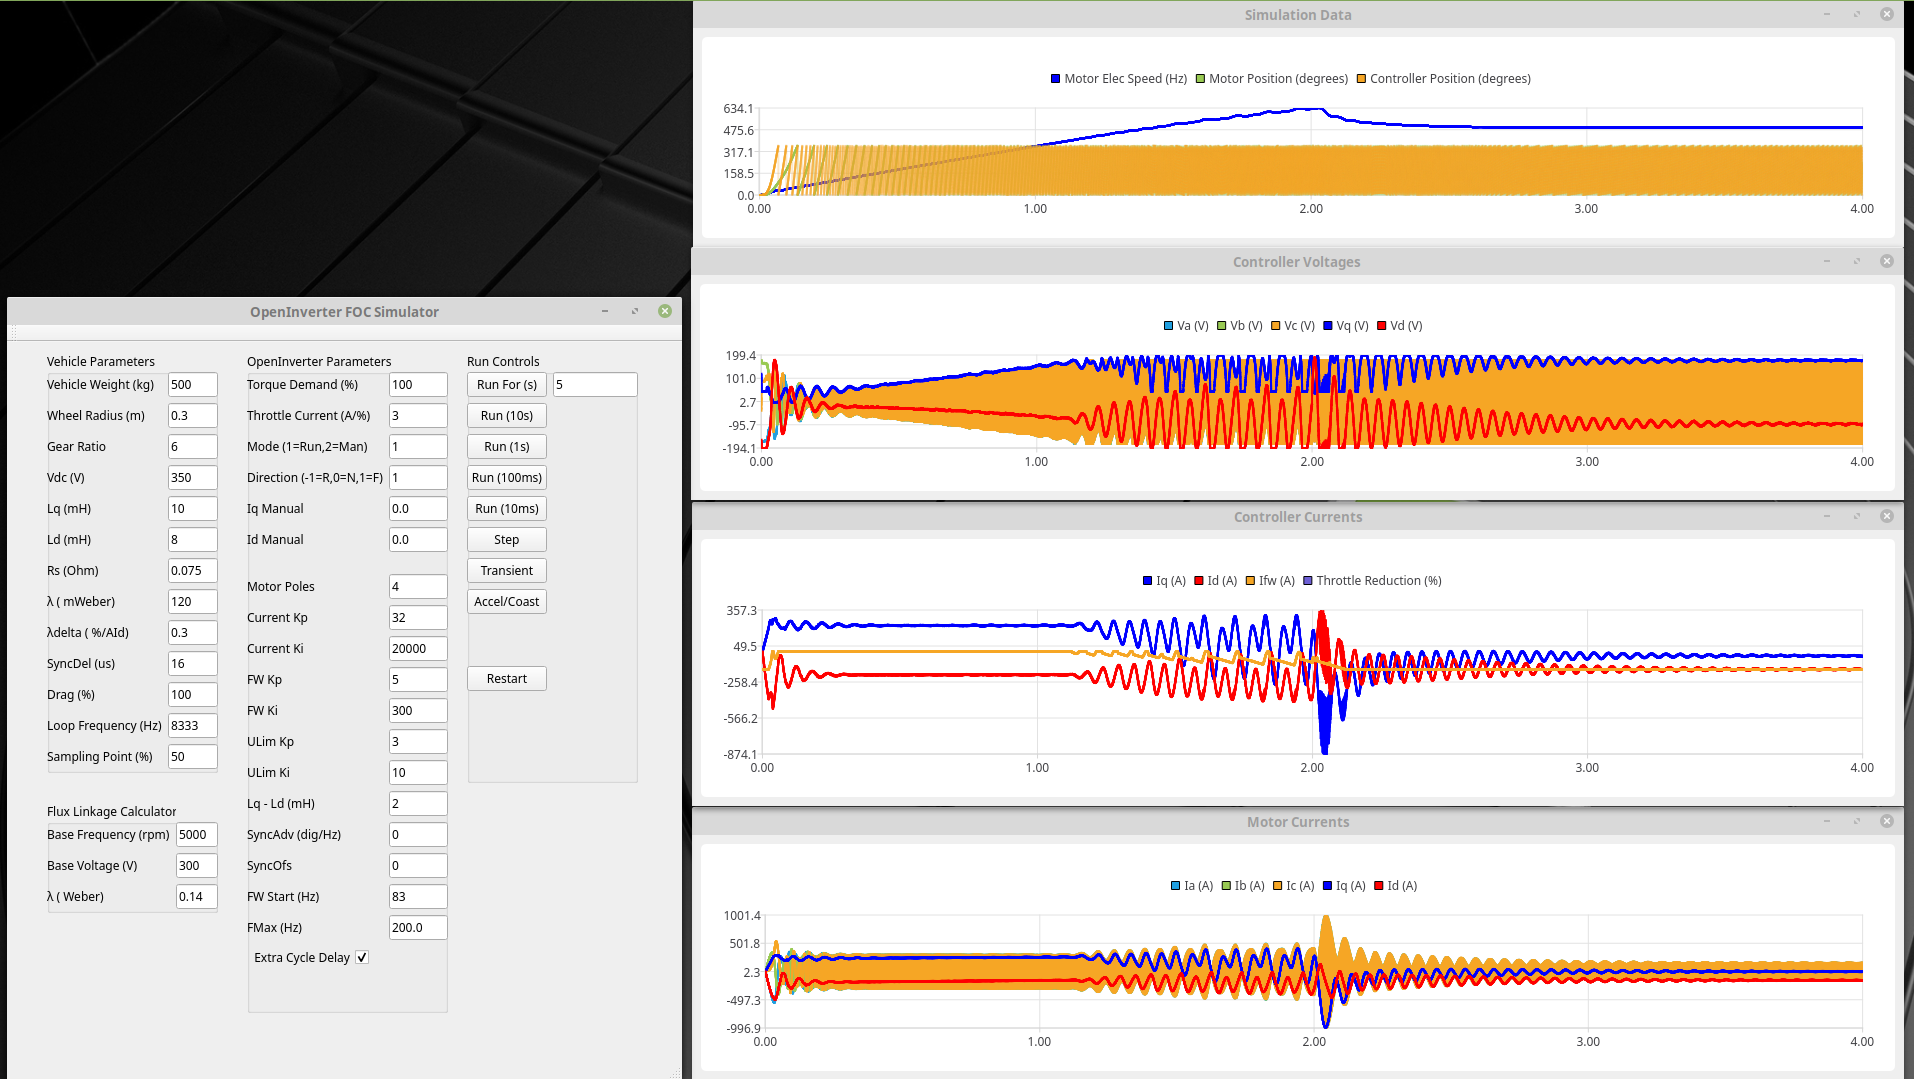Viewport: 1914px width, 1079px height.
Task: Close the OpenInverter FOC Simulator window
Action: 665,312
